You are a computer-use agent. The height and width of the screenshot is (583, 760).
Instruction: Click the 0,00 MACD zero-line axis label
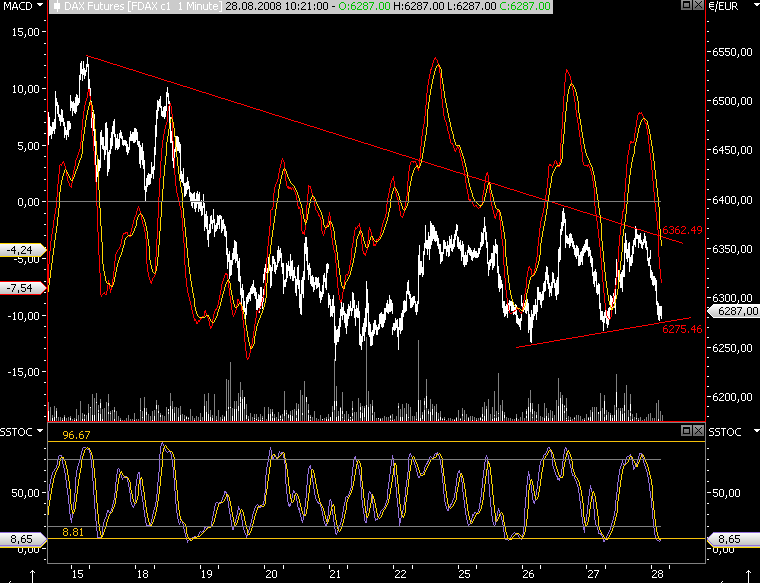point(30,202)
